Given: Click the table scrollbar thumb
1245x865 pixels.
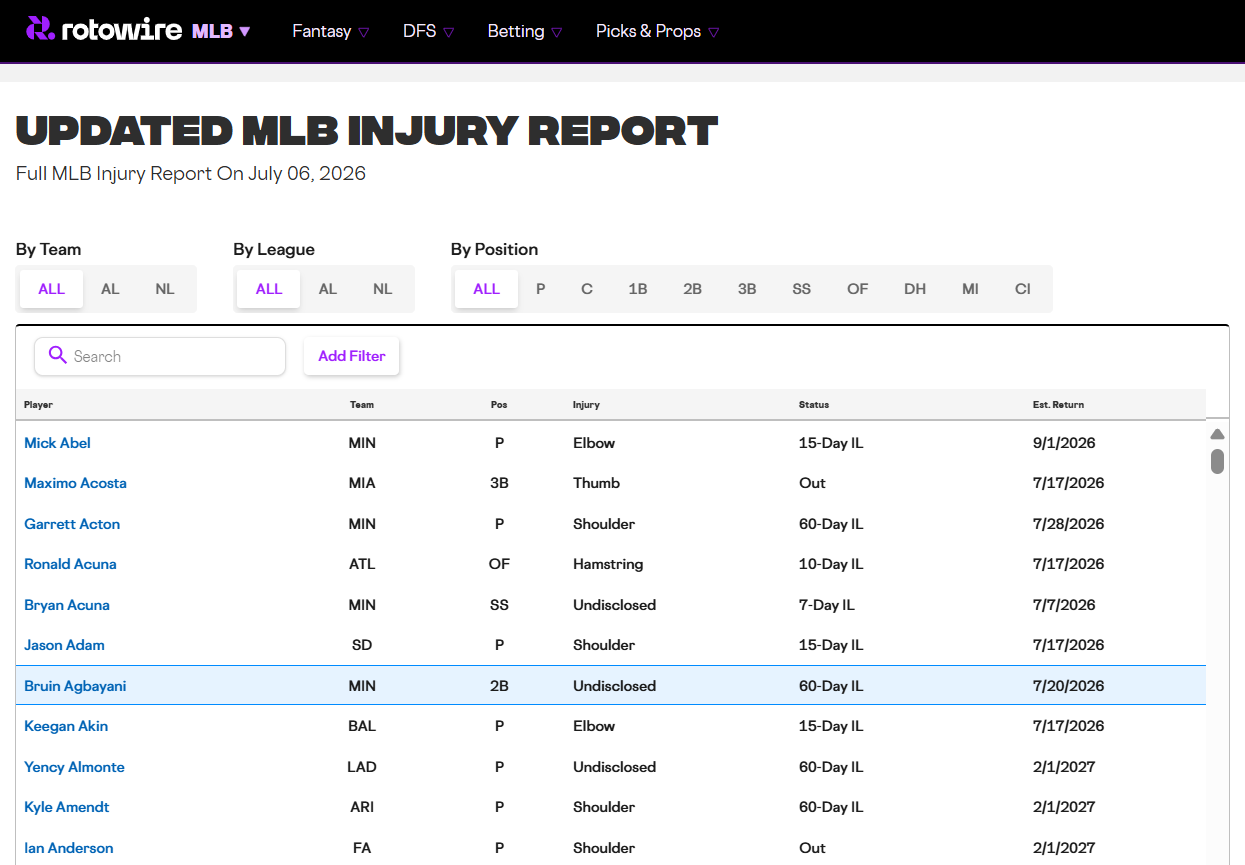Looking at the screenshot, I should 1217,461.
